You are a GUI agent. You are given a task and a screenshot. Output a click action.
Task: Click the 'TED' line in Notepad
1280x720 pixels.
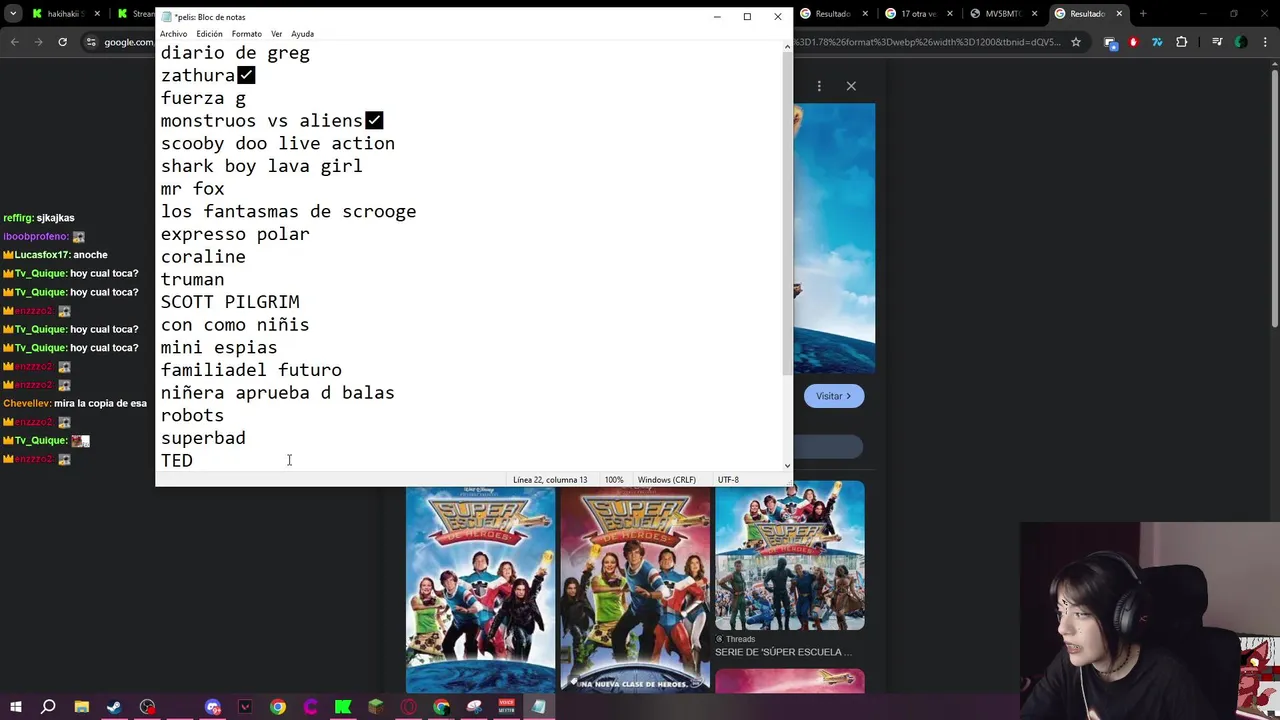coord(177,461)
